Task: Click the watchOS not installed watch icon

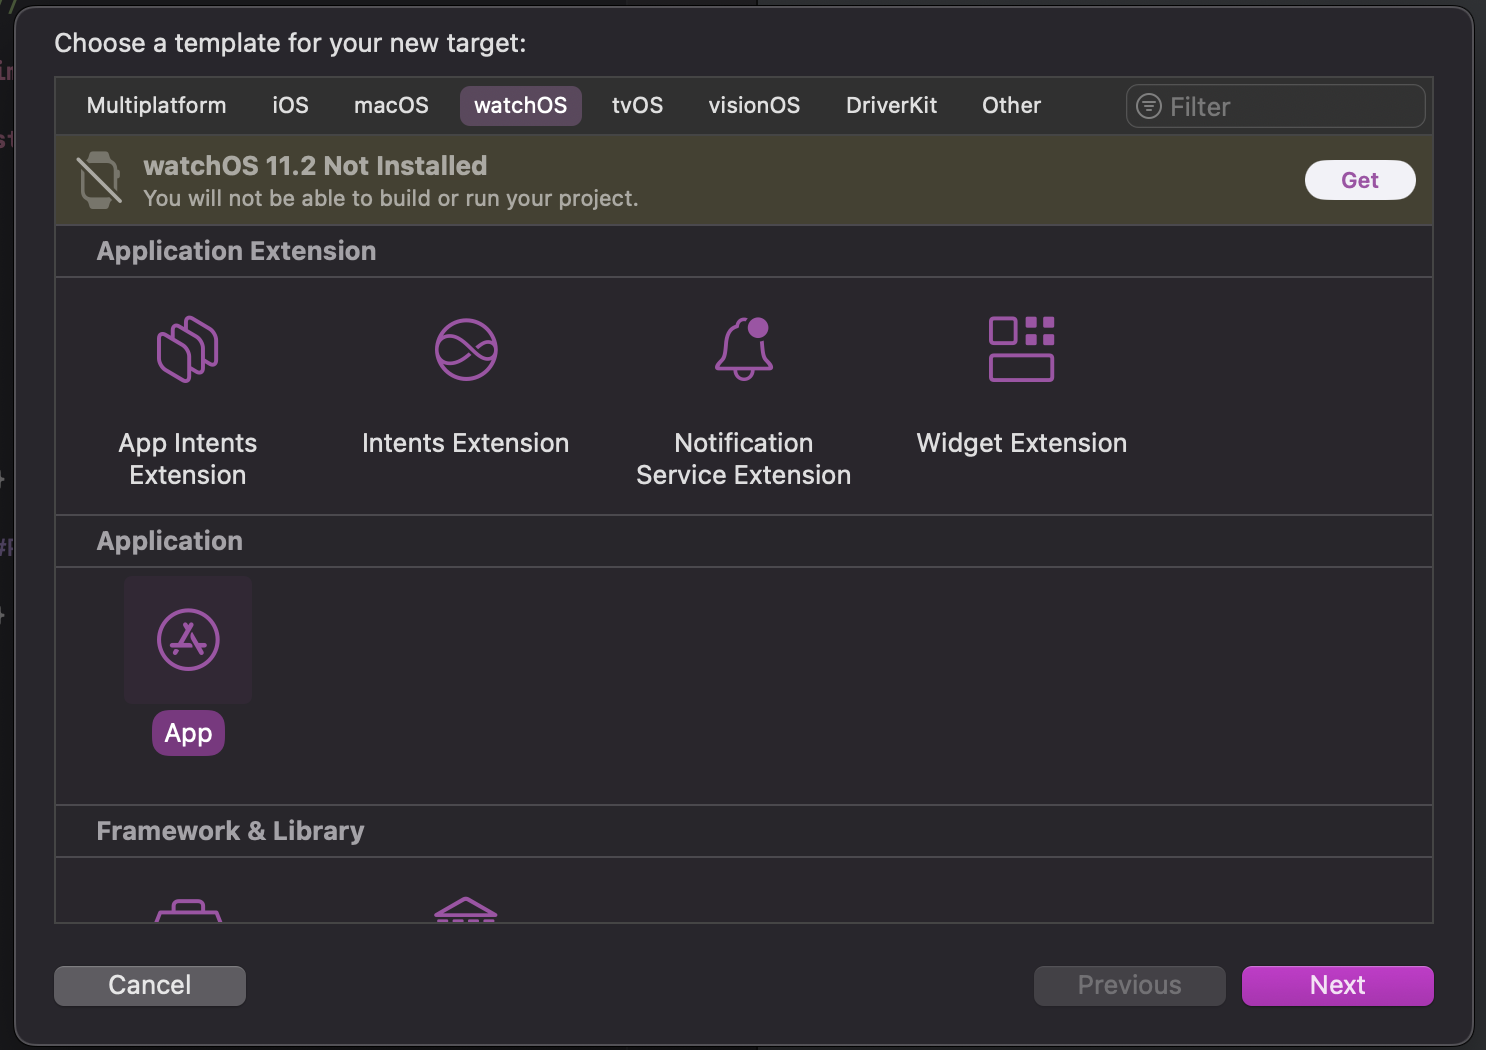Action: pyautogui.click(x=100, y=180)
